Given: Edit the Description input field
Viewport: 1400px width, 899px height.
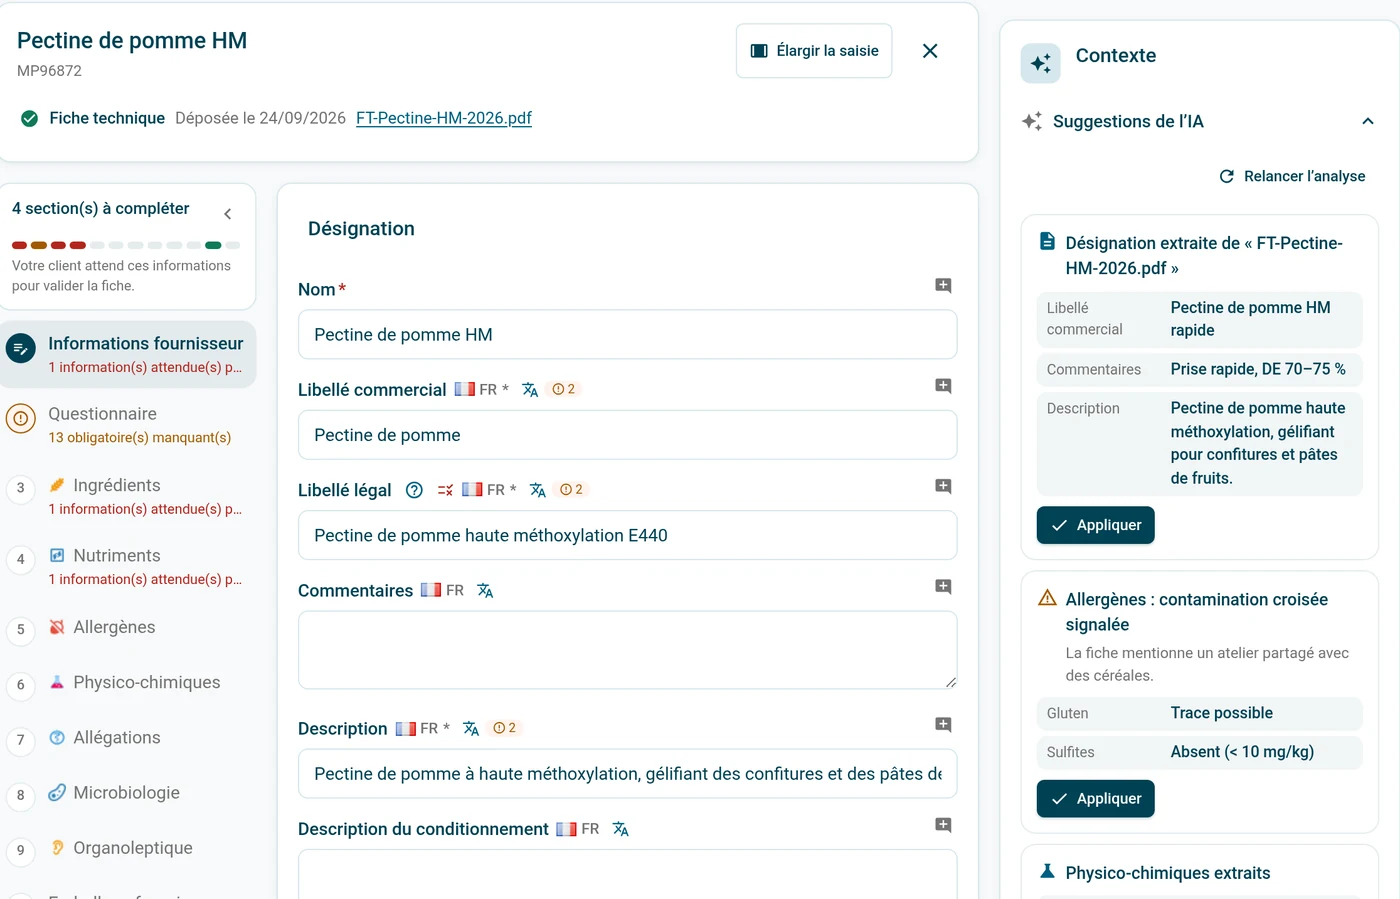Looking at the screenshot, I should (627, 774).
